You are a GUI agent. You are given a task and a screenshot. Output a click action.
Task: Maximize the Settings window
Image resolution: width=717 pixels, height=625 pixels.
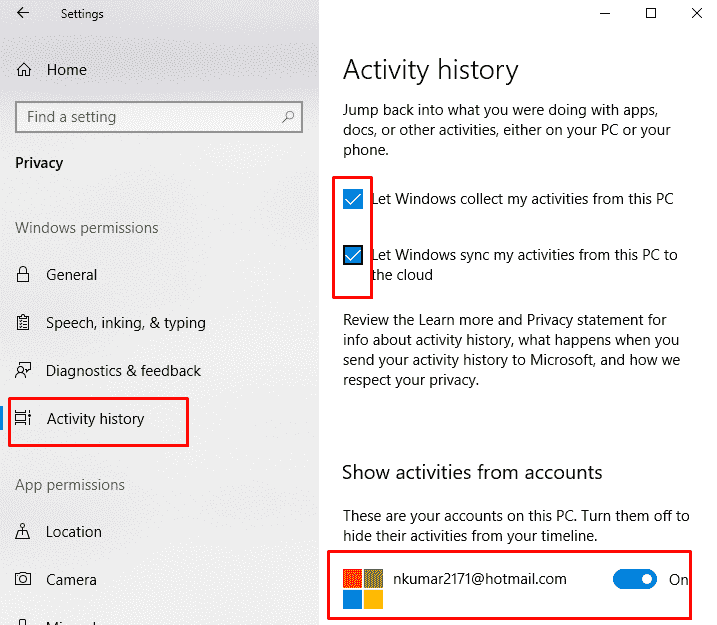(651, 13)
